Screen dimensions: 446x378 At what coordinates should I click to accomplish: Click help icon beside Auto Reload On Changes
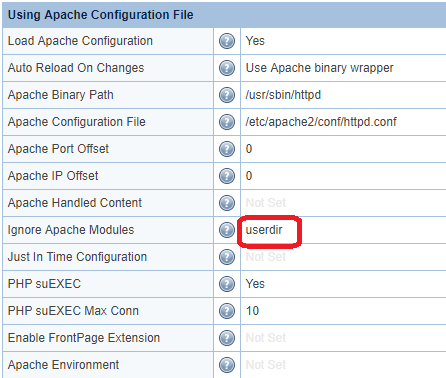pyautogui.click(x=227, y=68)
